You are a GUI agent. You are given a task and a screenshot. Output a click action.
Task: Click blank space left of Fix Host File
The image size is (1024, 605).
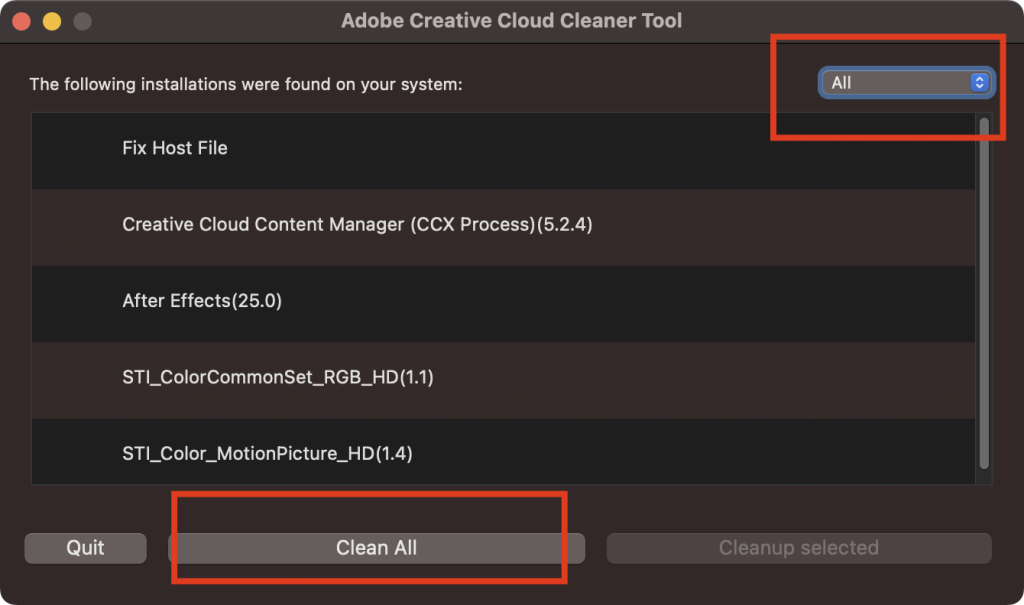point(75,148)
